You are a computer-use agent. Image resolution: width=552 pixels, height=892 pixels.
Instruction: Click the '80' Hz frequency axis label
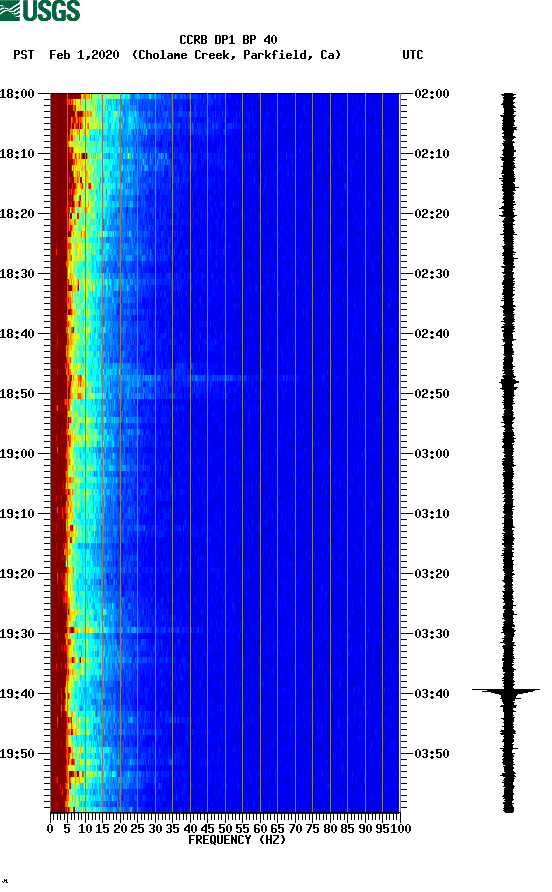tap(330, 829)
